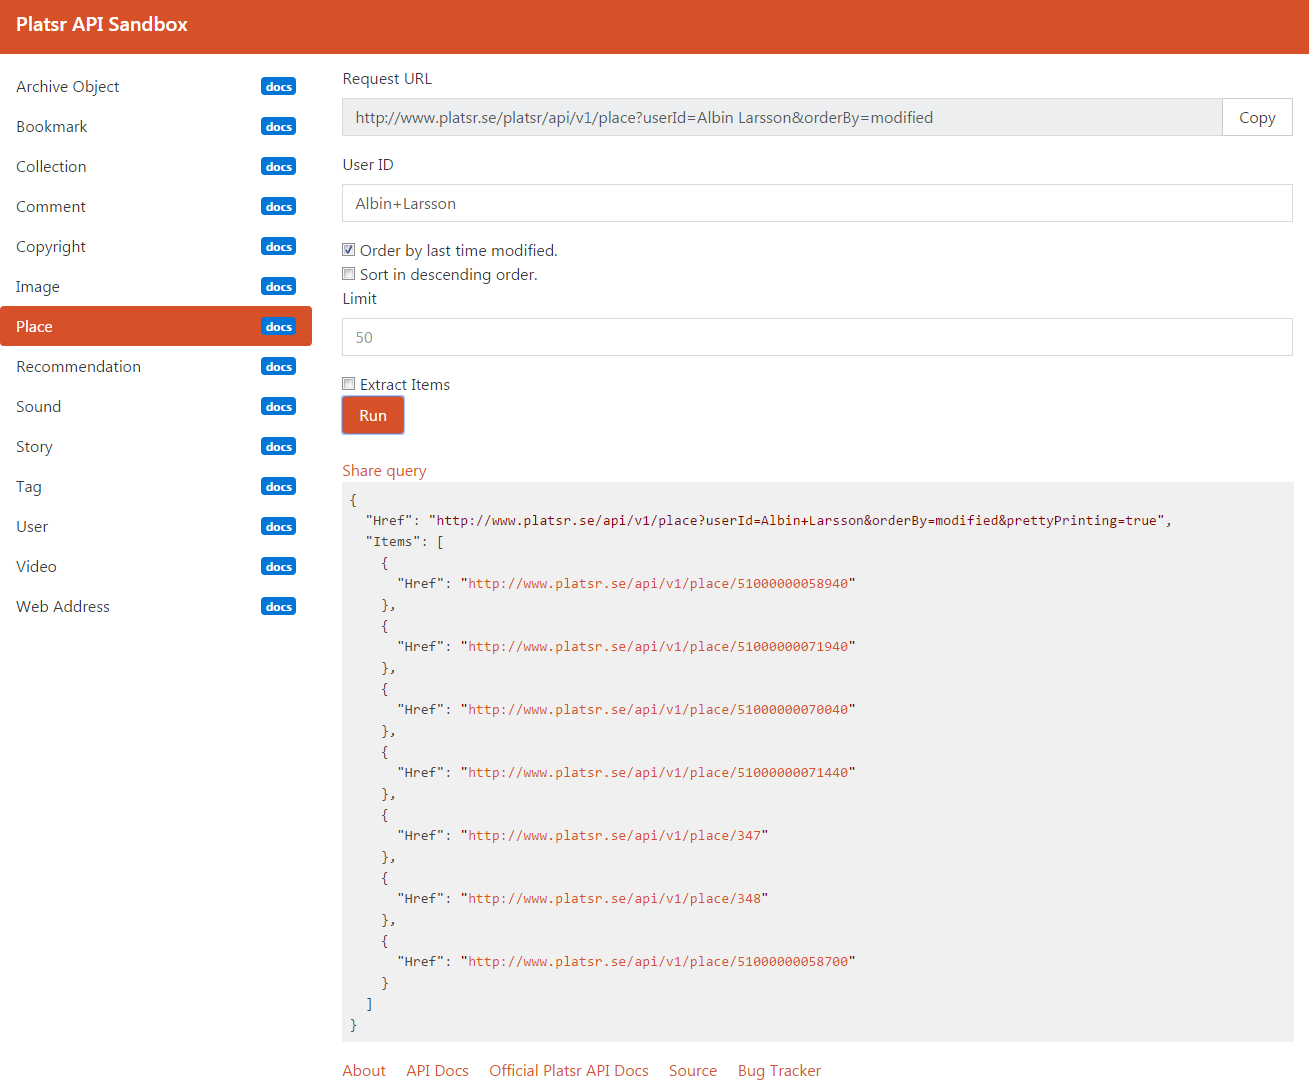
Task: Click the top-level Href response line
Action: pos(768,521)
